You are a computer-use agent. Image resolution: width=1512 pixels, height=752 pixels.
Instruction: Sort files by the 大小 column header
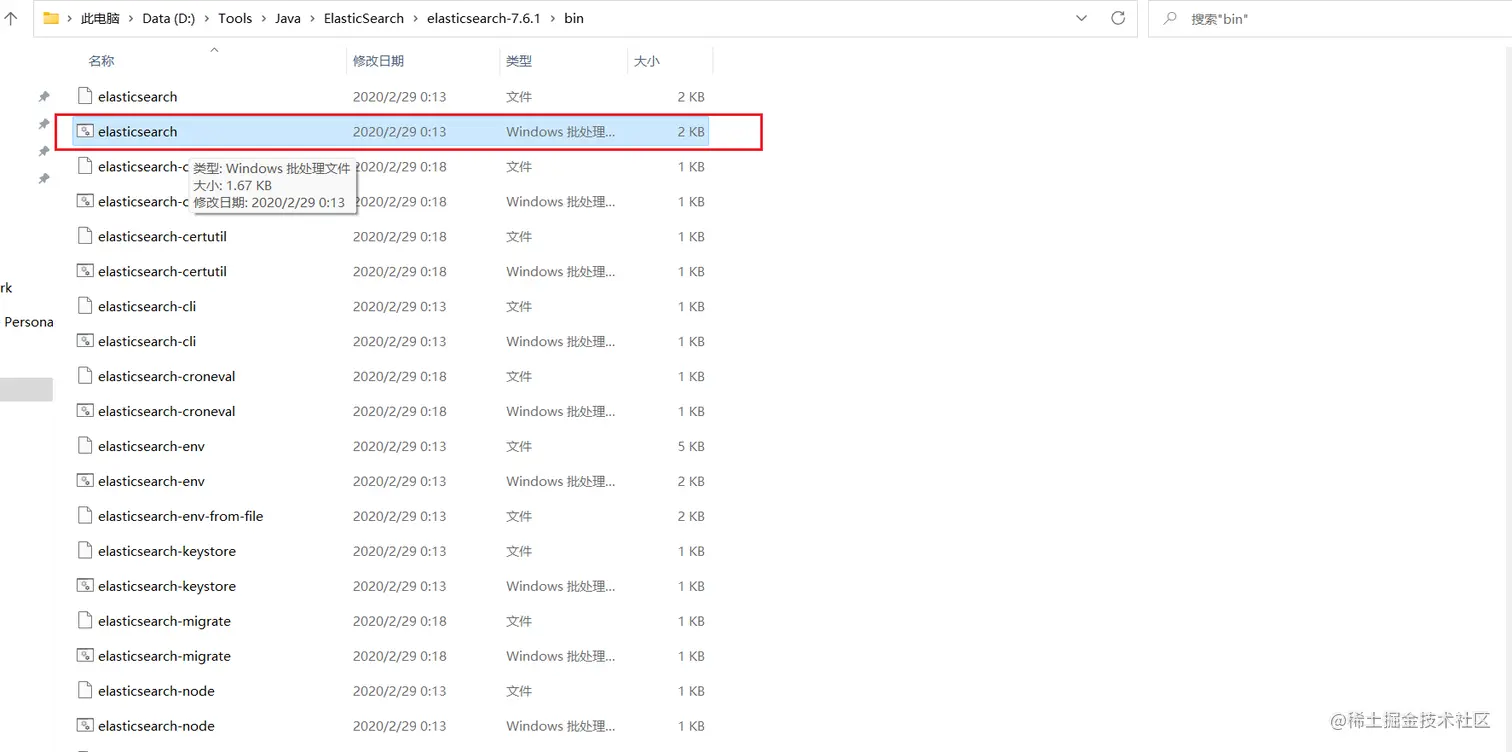(646, 61)
